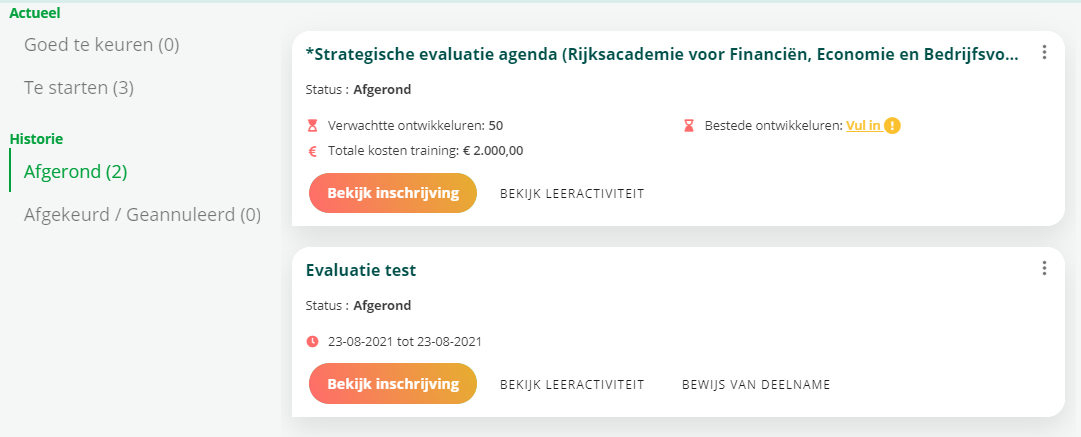The height and width of the screenshot is (437, 1081).
Task: Open the Evaluatie test card title
Action: pyautogui.click(x=361, y=270)
